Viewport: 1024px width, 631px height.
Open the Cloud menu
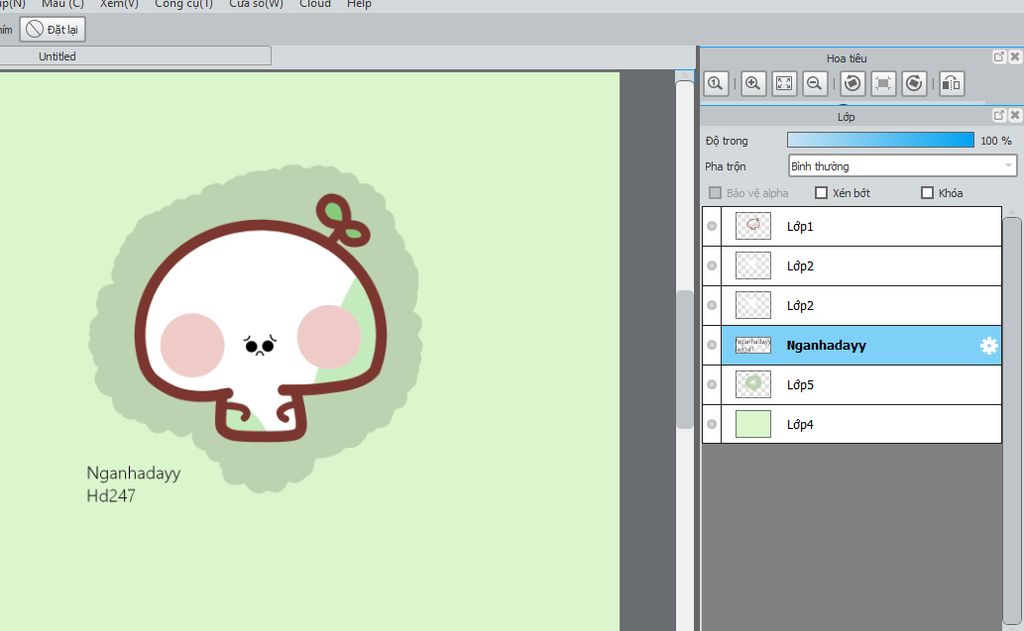315,4
